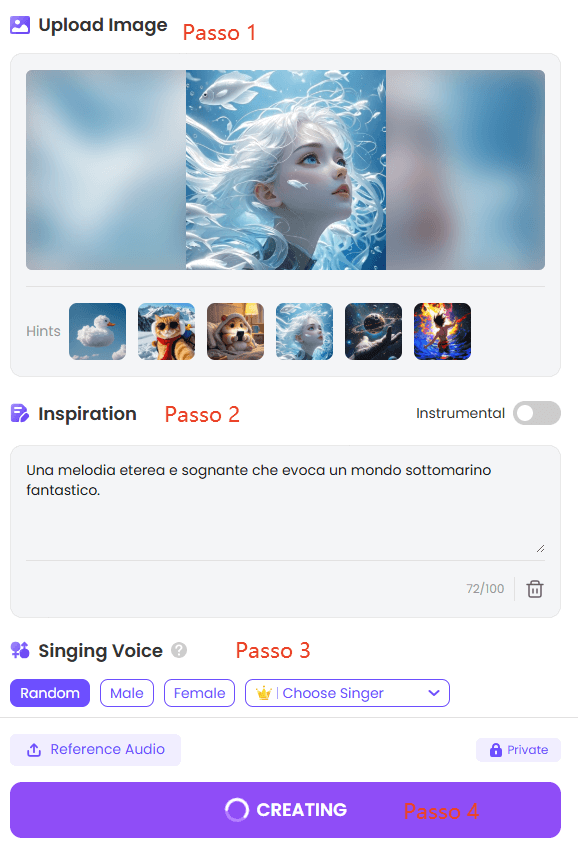Click the trash icon to clear inspiration text

(535, 589)
